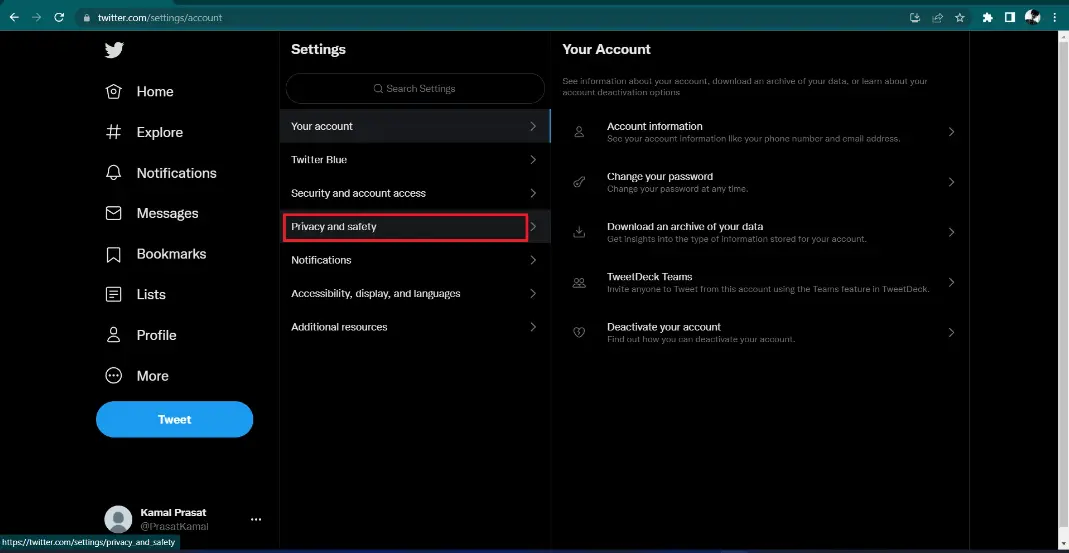This screenshot has height=553, width=1069.
Task: Open Deactivate your account link
Action: tap(759, 332)
